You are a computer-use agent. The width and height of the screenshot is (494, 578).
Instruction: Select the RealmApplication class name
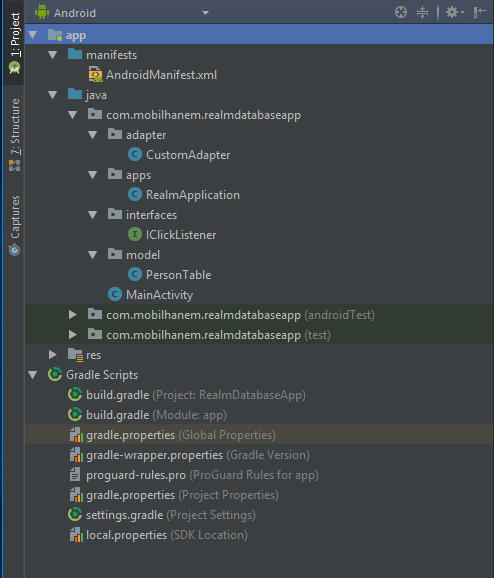[193, 195]
